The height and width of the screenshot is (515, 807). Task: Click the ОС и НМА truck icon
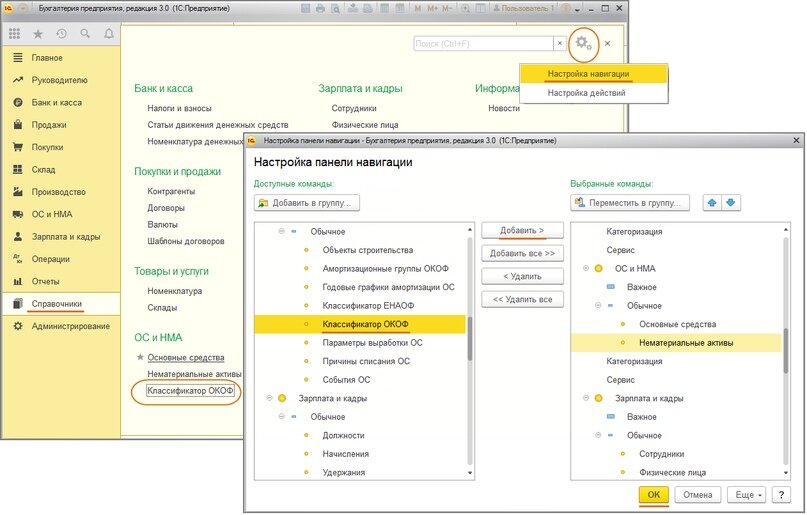point(17,214)
